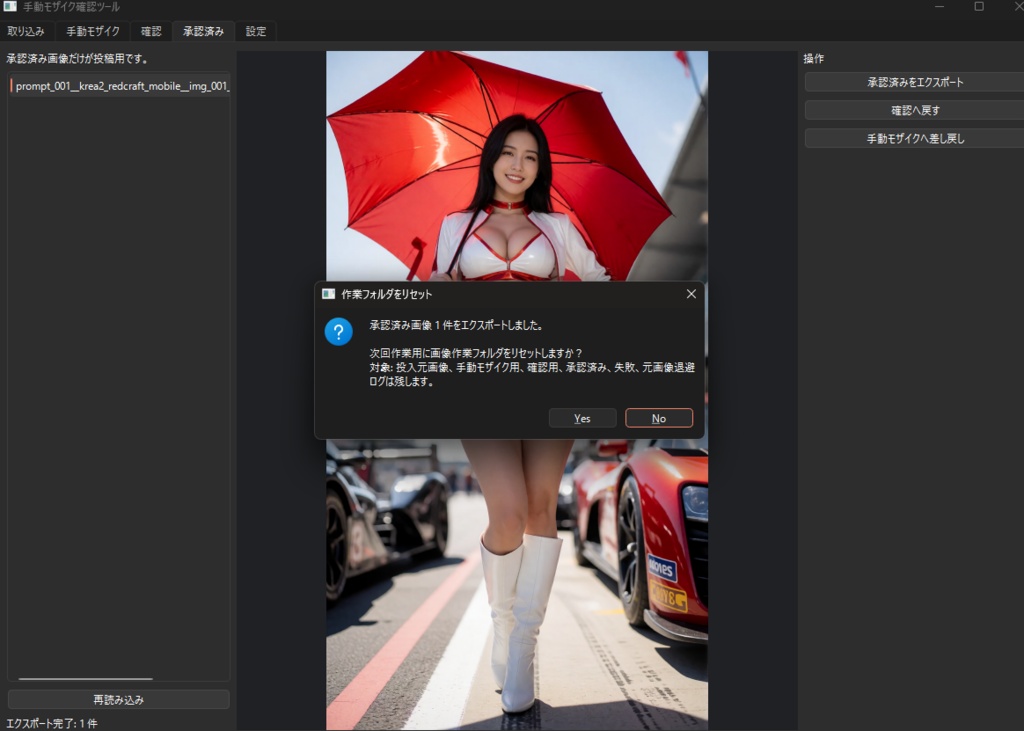Click the 承認済み画像 1 件をエクスポートしました。 message
This screenshot has width=1024, height=731.
(456, 325)
